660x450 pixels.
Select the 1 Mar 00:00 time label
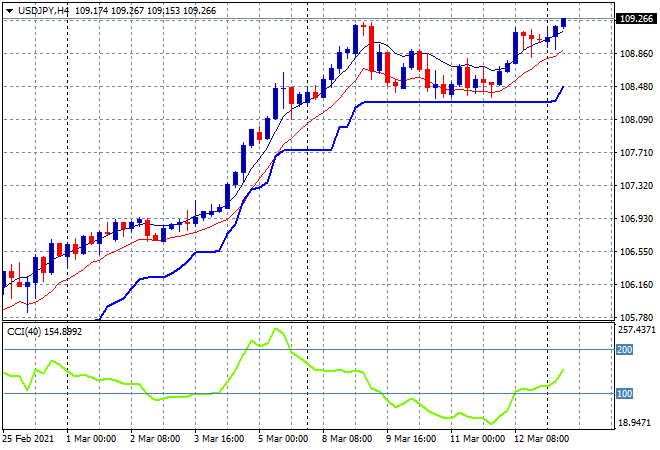point(91,438)
